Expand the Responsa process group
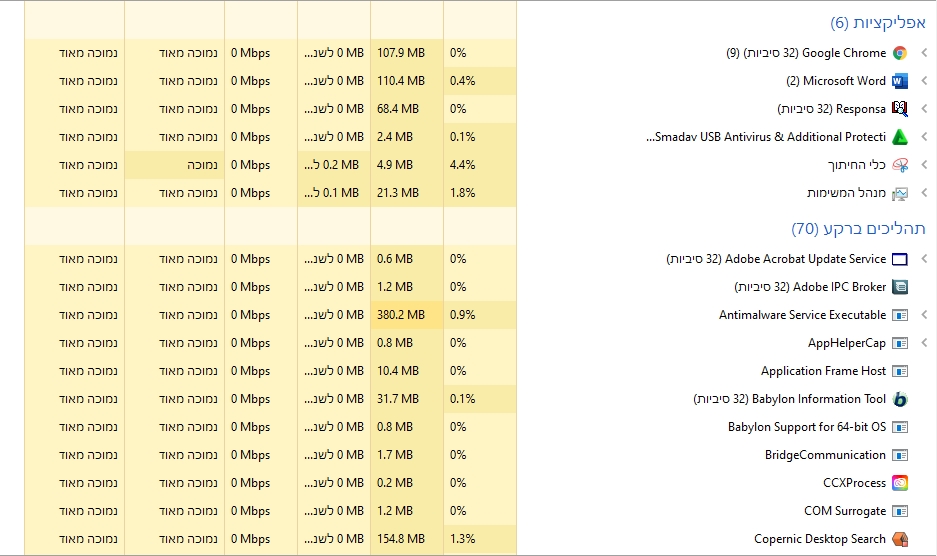Screen dimensions: 937x556 coord(924,109)
